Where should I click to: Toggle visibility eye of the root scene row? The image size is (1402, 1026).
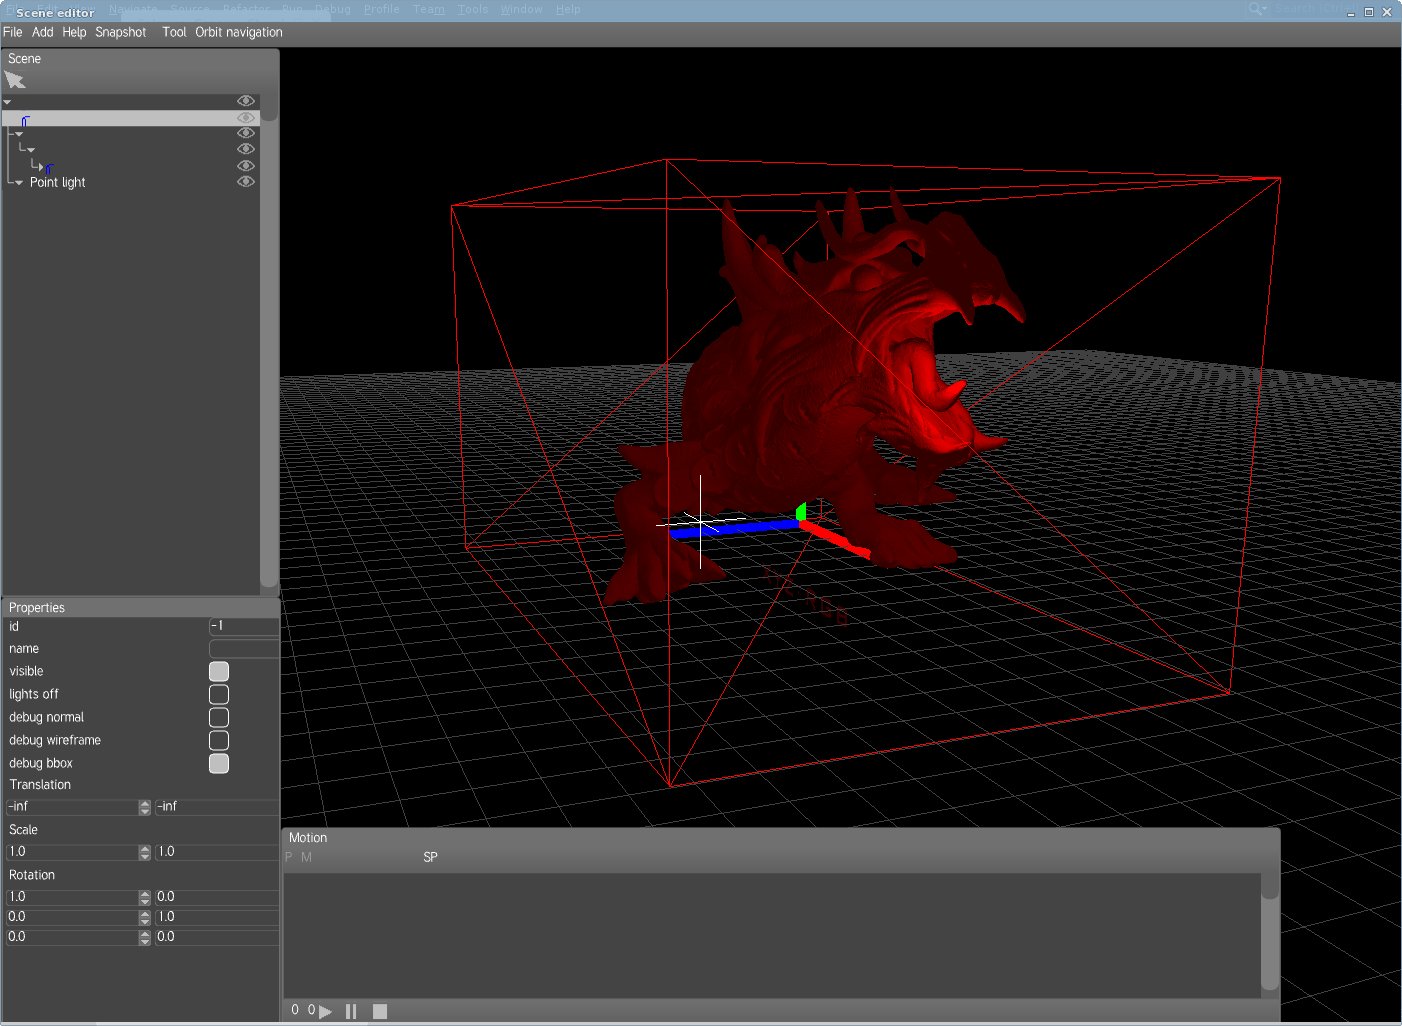(x=246, y=101)
